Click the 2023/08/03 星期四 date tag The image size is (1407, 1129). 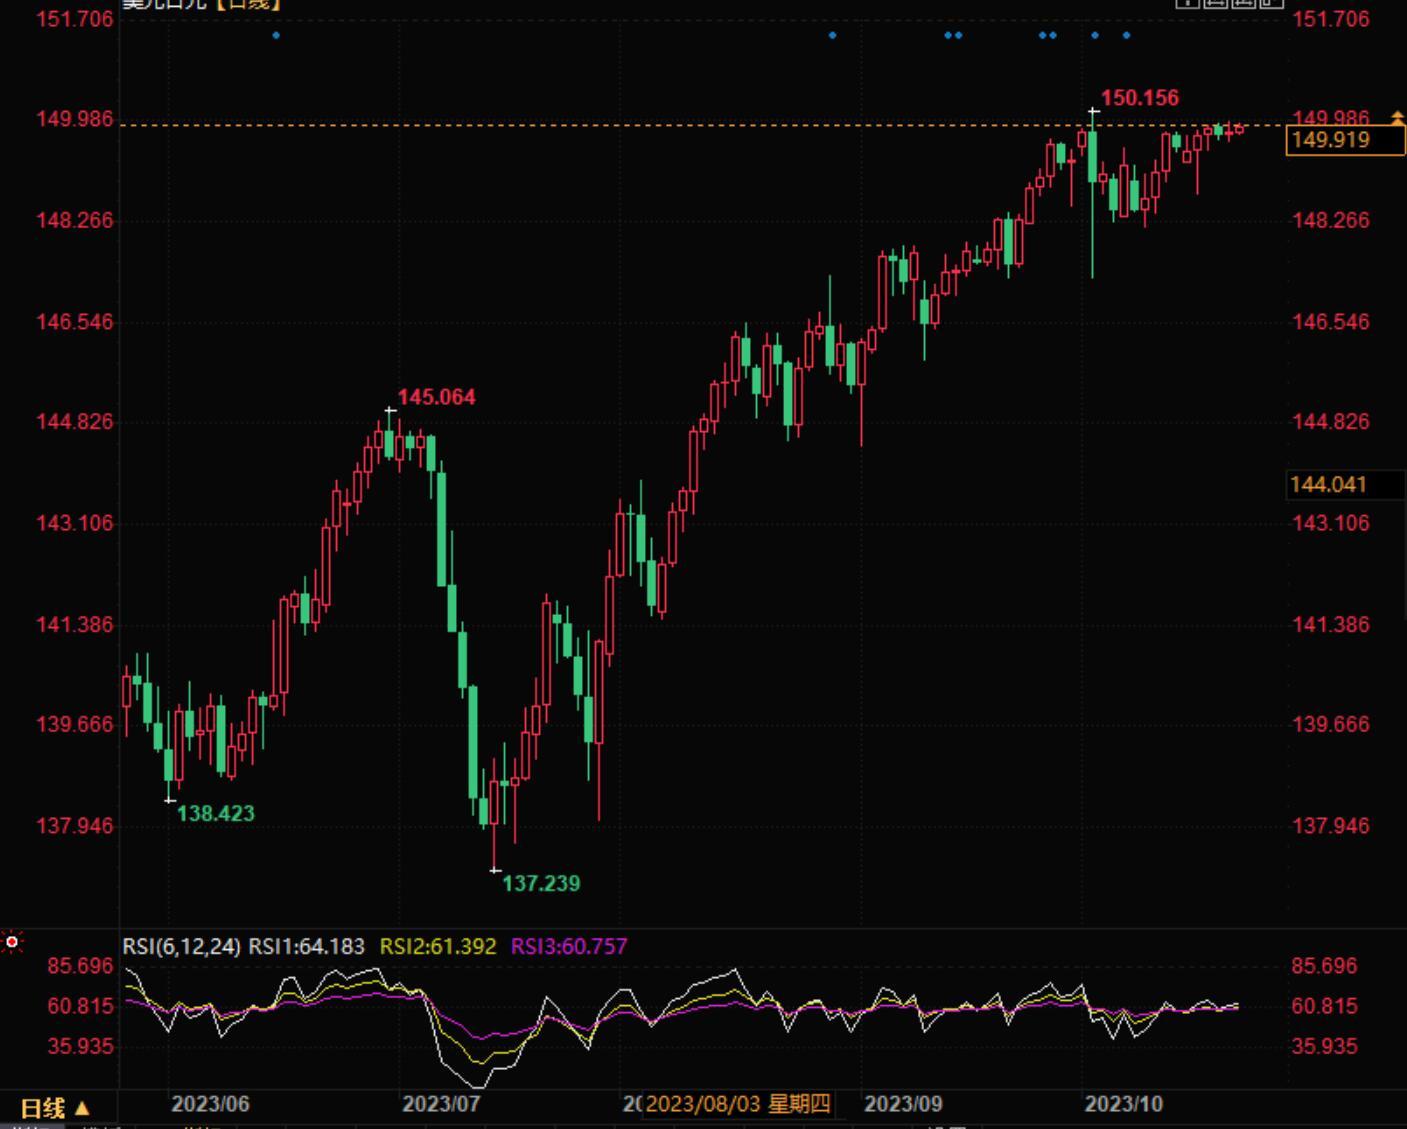click(x=737, y=1104)
